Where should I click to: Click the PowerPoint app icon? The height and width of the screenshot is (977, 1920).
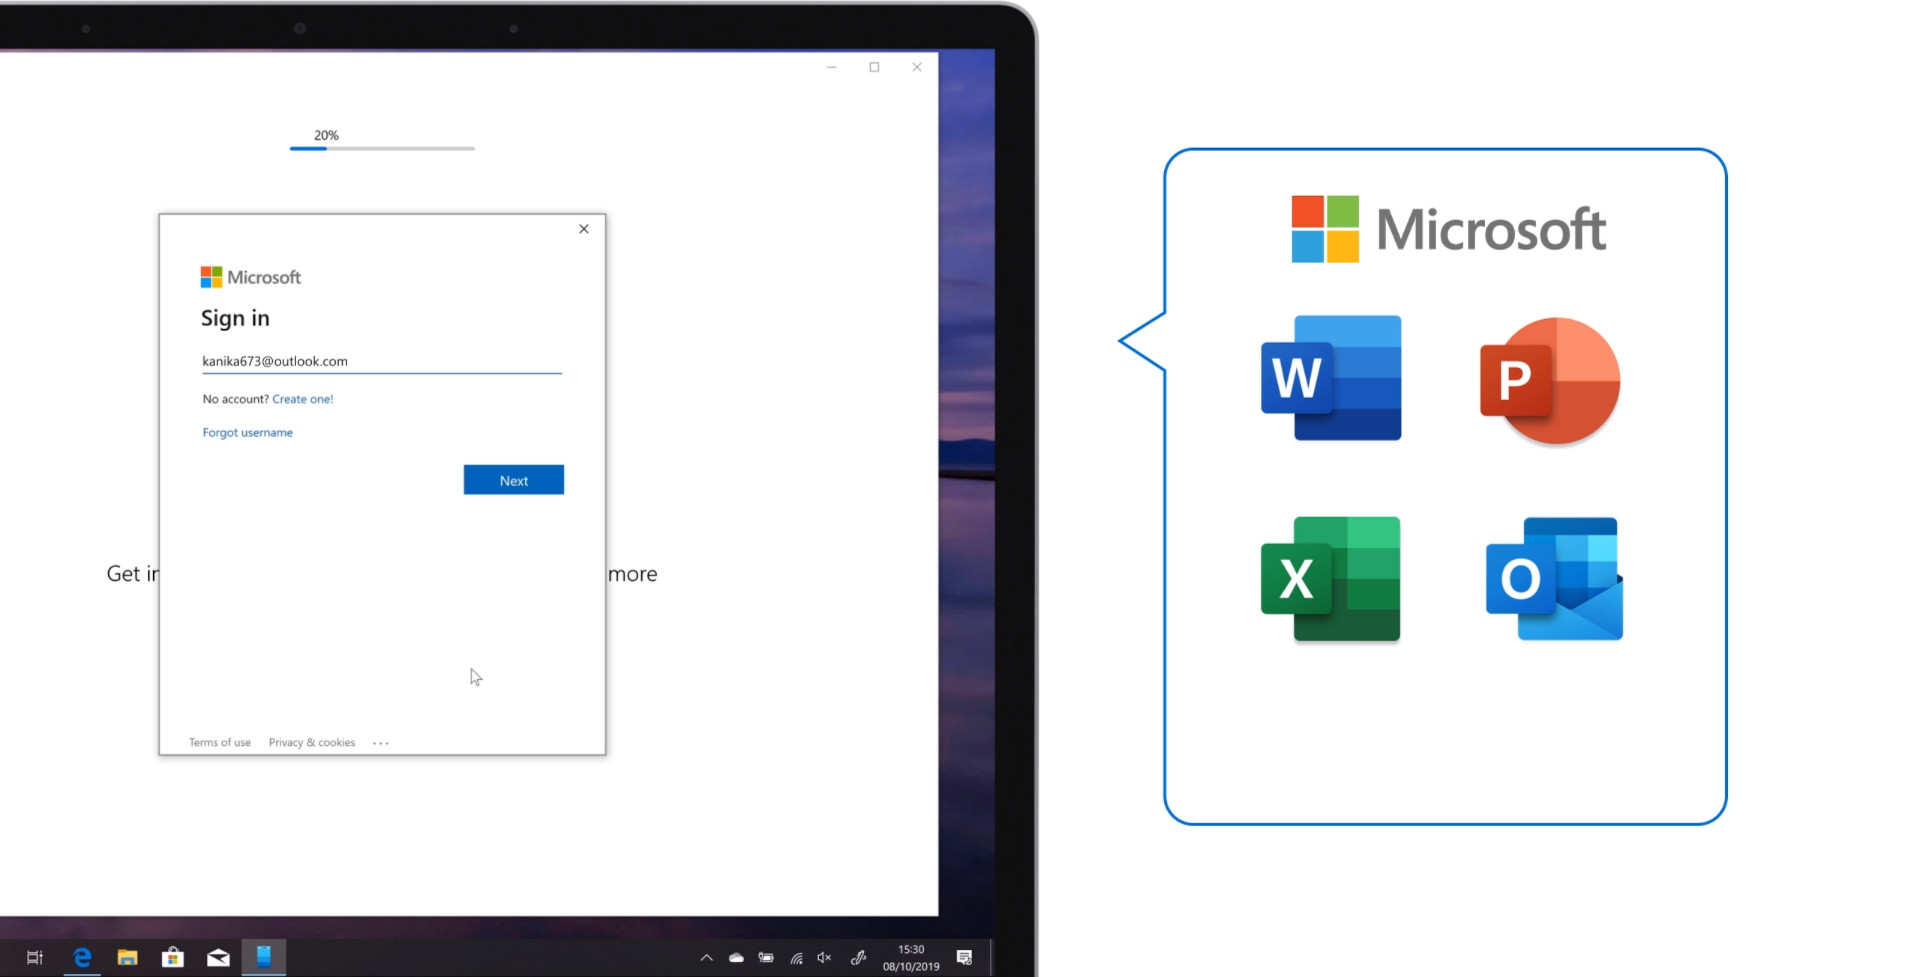pos(1549,381)
